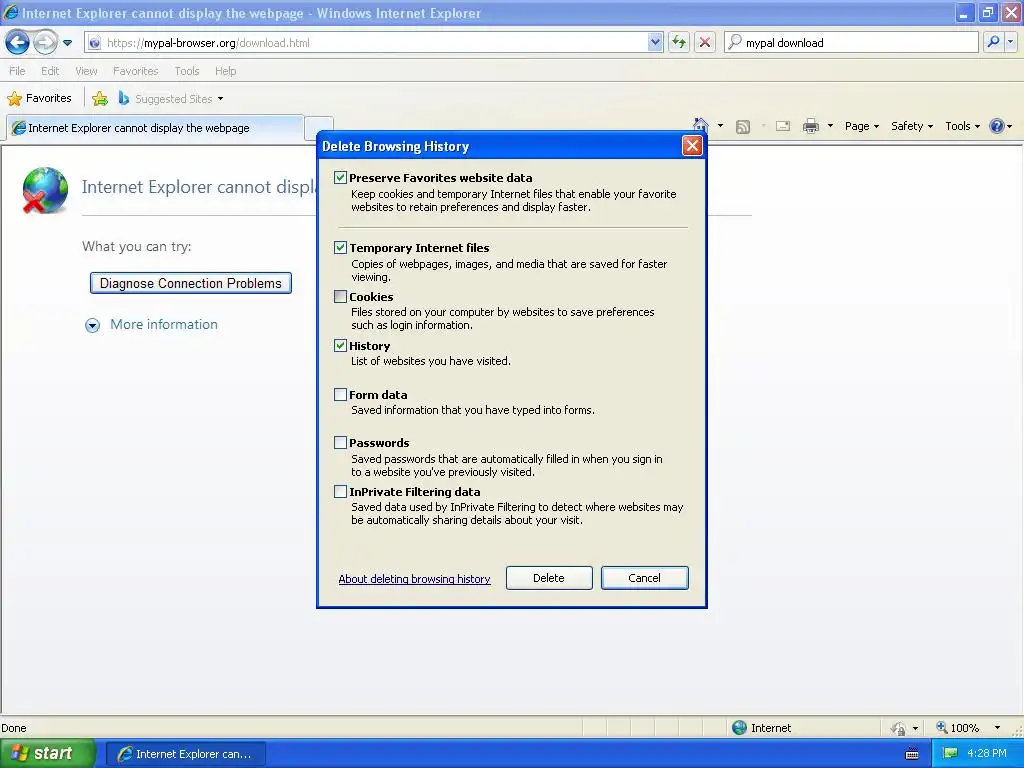Click the Forward navigation arrow
The image size is (1024, 768).
[x=45, y=42]
